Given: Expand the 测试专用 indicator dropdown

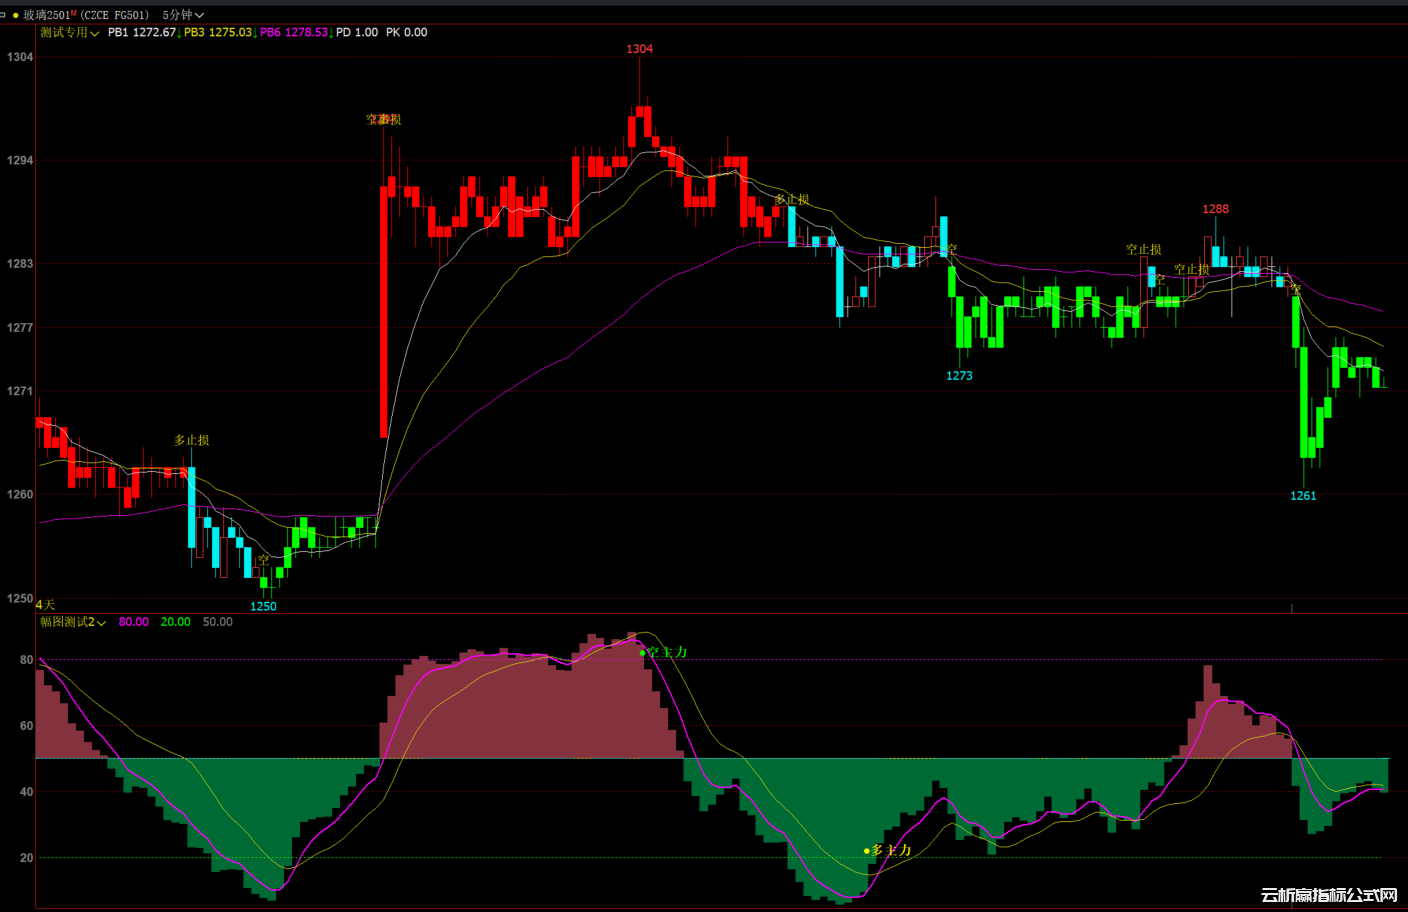Looking at the screenshot, I should pos(69,33).
